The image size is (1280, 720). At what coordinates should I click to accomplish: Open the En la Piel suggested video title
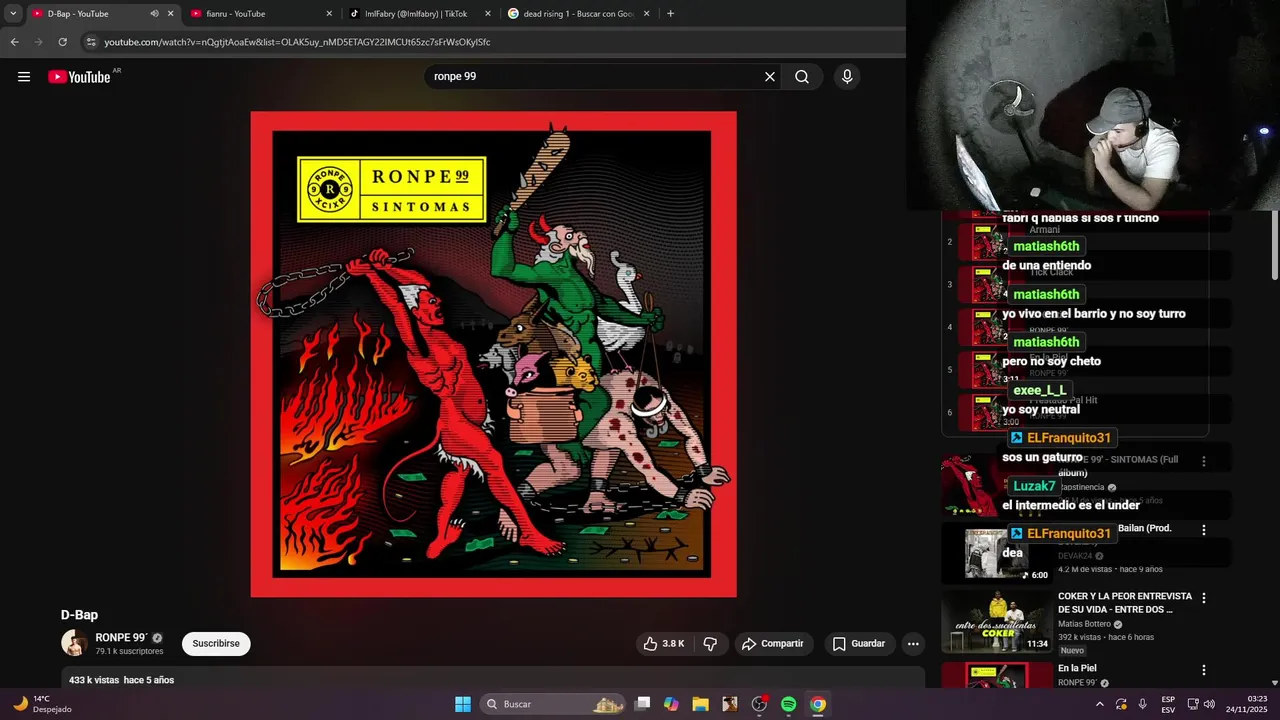coord(1078,668)
